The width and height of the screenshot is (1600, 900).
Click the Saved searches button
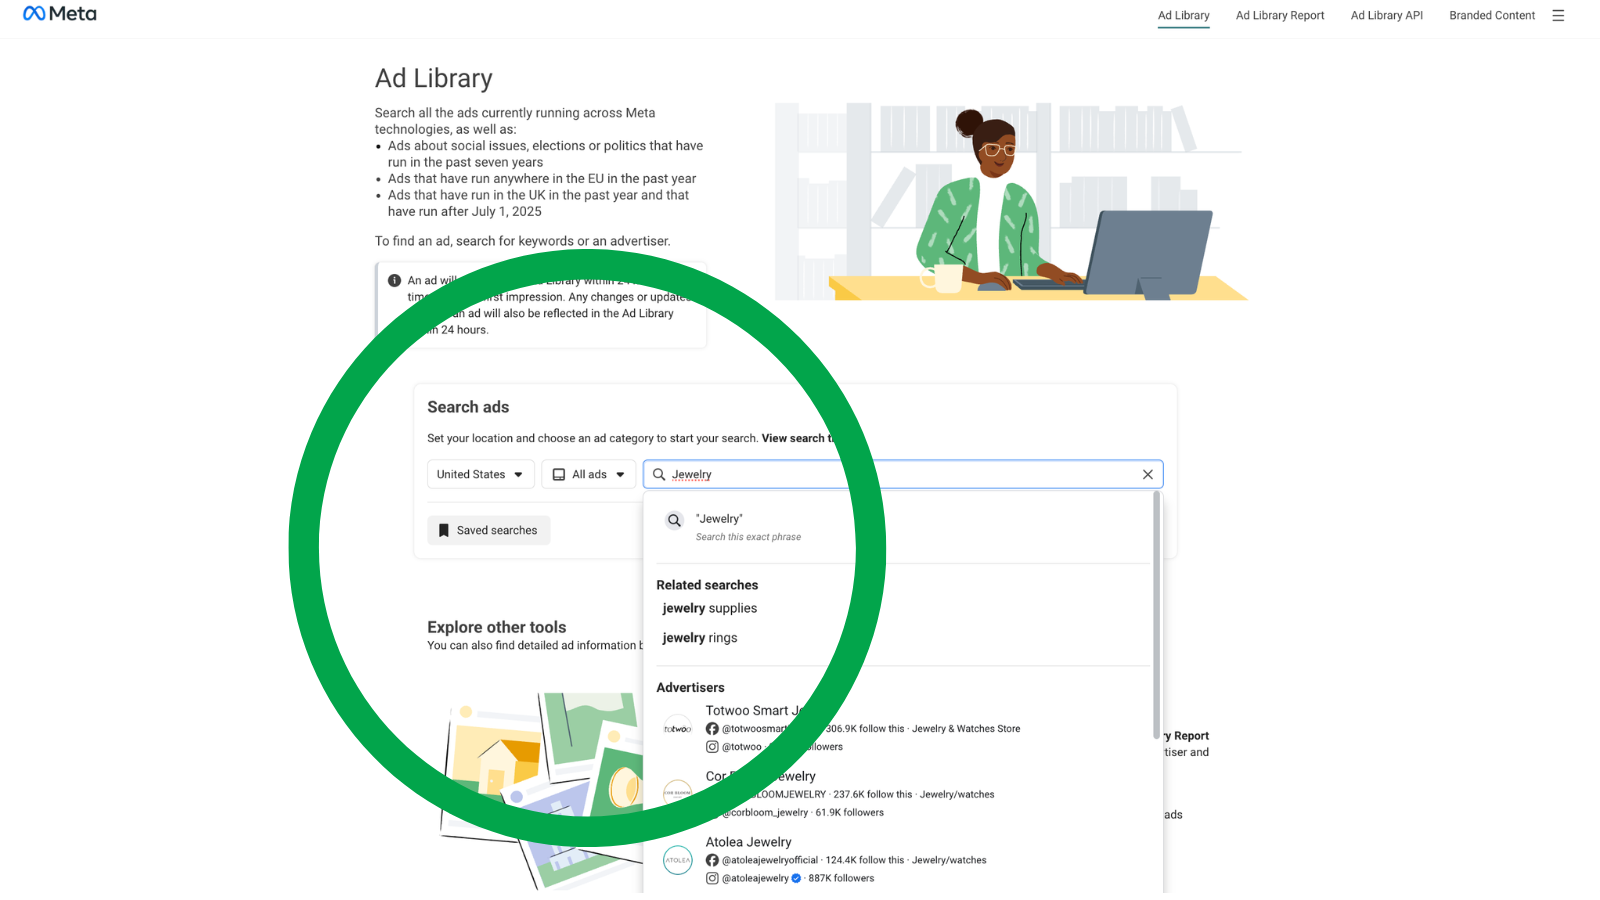click(x=489, y=531)
